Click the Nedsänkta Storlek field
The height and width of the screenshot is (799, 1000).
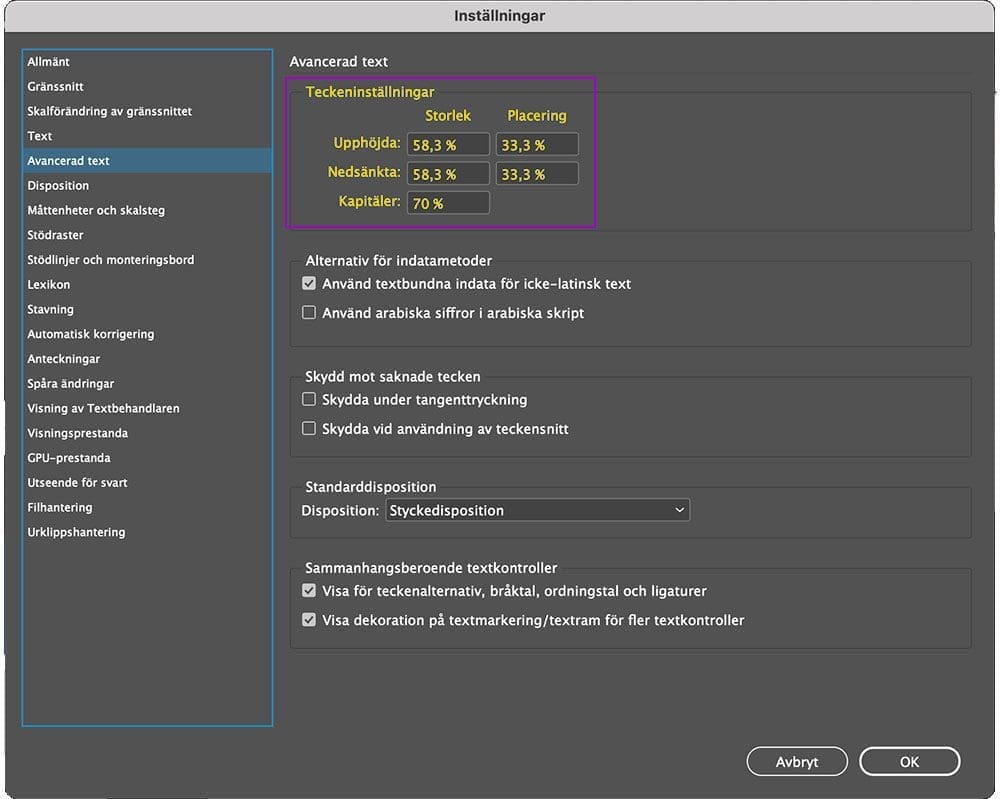[448, 173]
